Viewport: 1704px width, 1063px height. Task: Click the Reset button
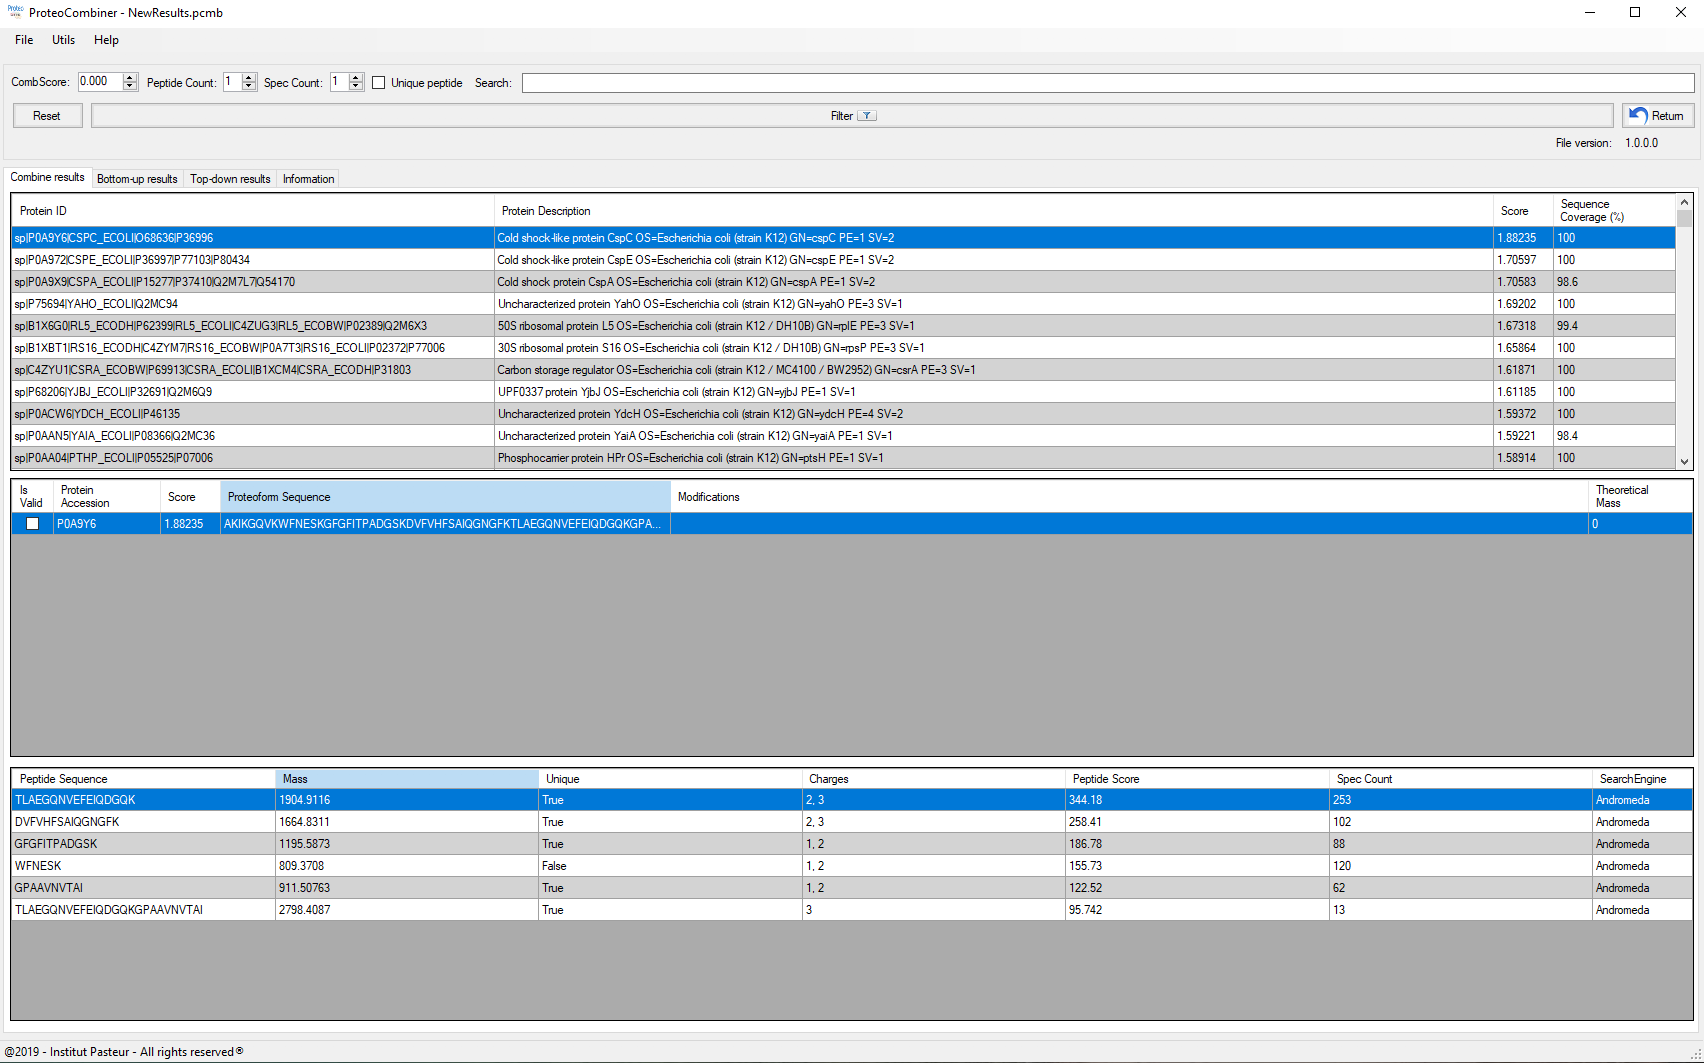tap(47, 116)
